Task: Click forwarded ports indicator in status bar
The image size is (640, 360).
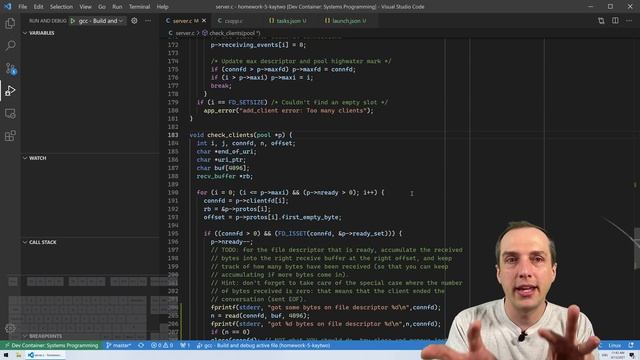Action: coord(185,345)
